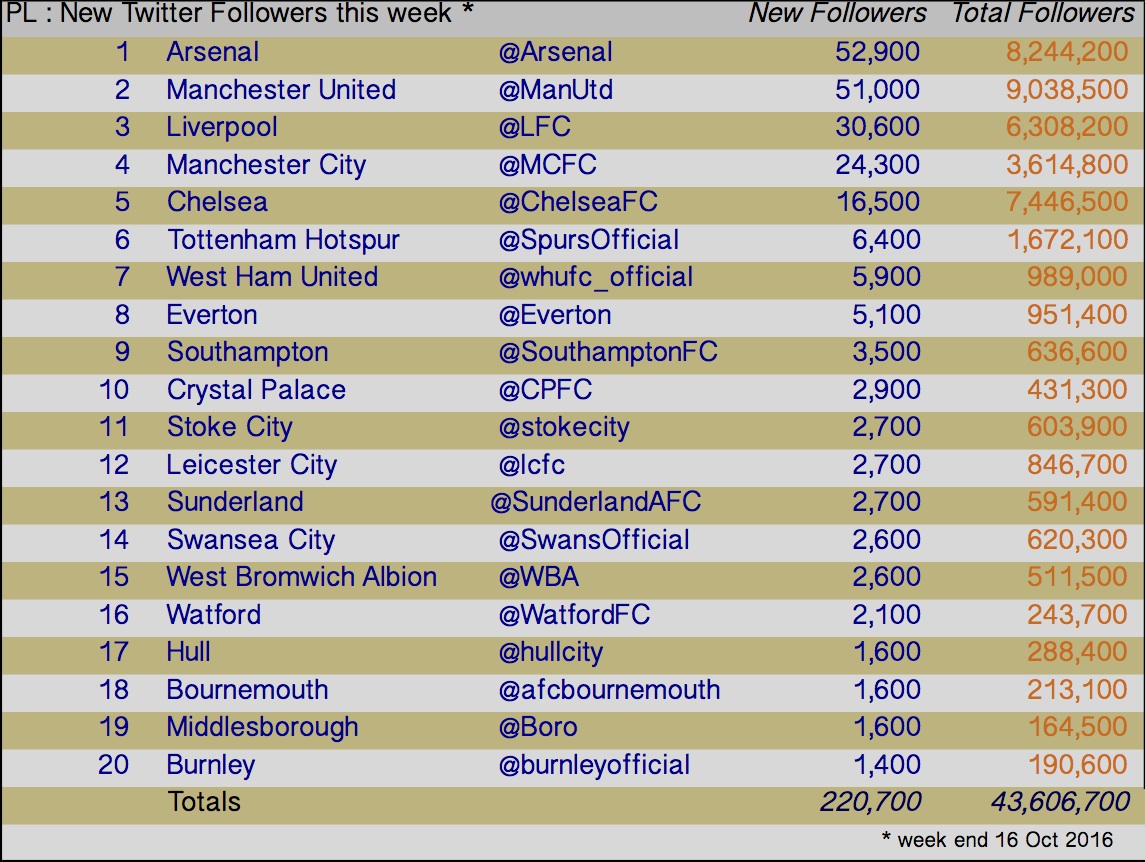Viewport: 1145px width, 862px height.
Task: Select Burnley's rank number 20
Action: (x=113, y=765)
